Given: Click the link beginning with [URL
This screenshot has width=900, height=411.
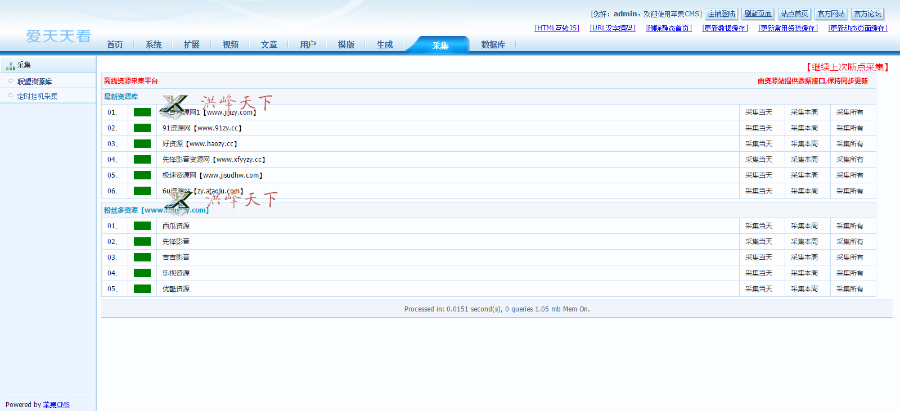Looking at the screenshot, I should [x=612, y=28].
